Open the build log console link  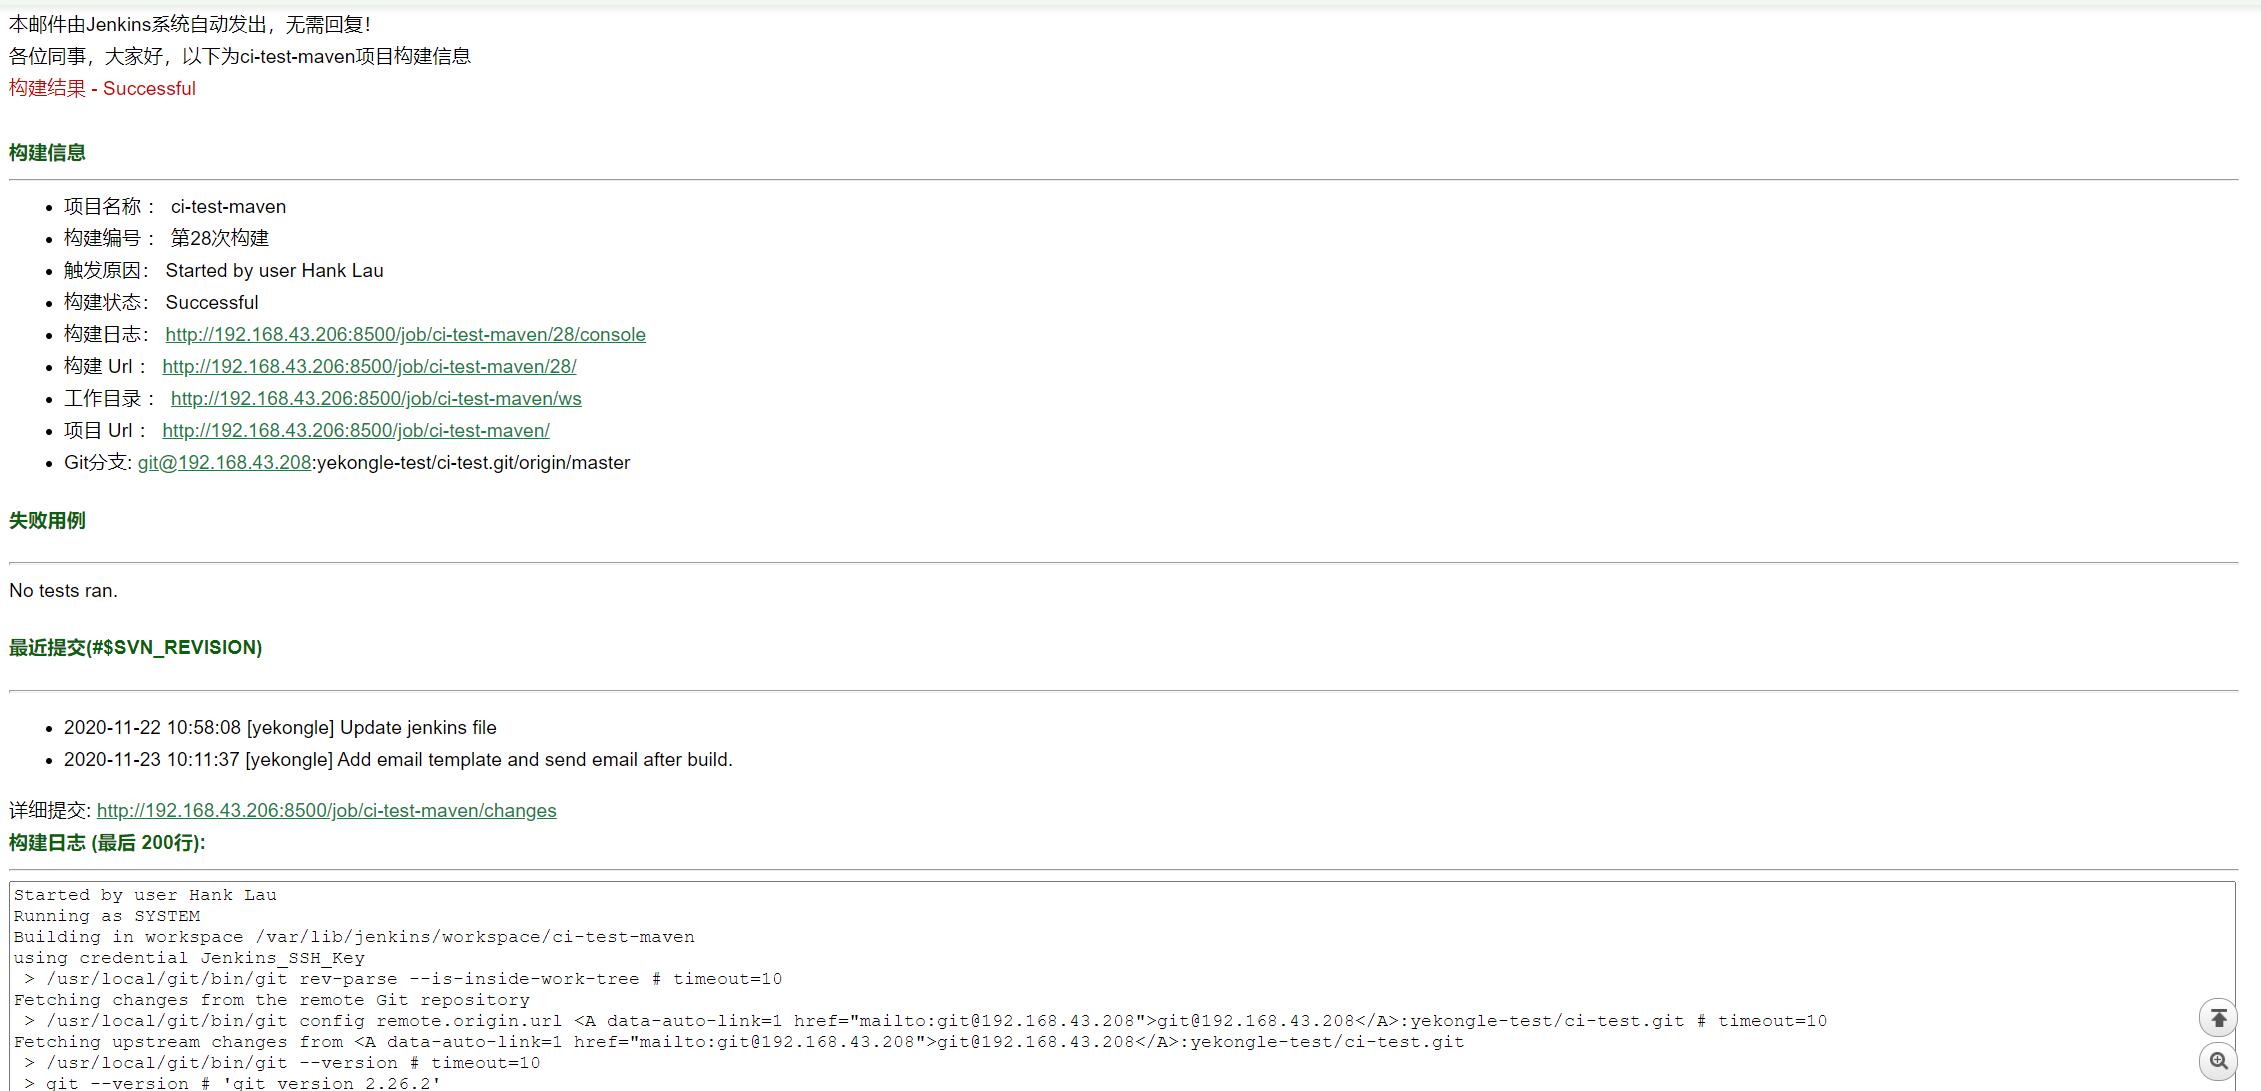pyautogui.click(x=405, y=335)
